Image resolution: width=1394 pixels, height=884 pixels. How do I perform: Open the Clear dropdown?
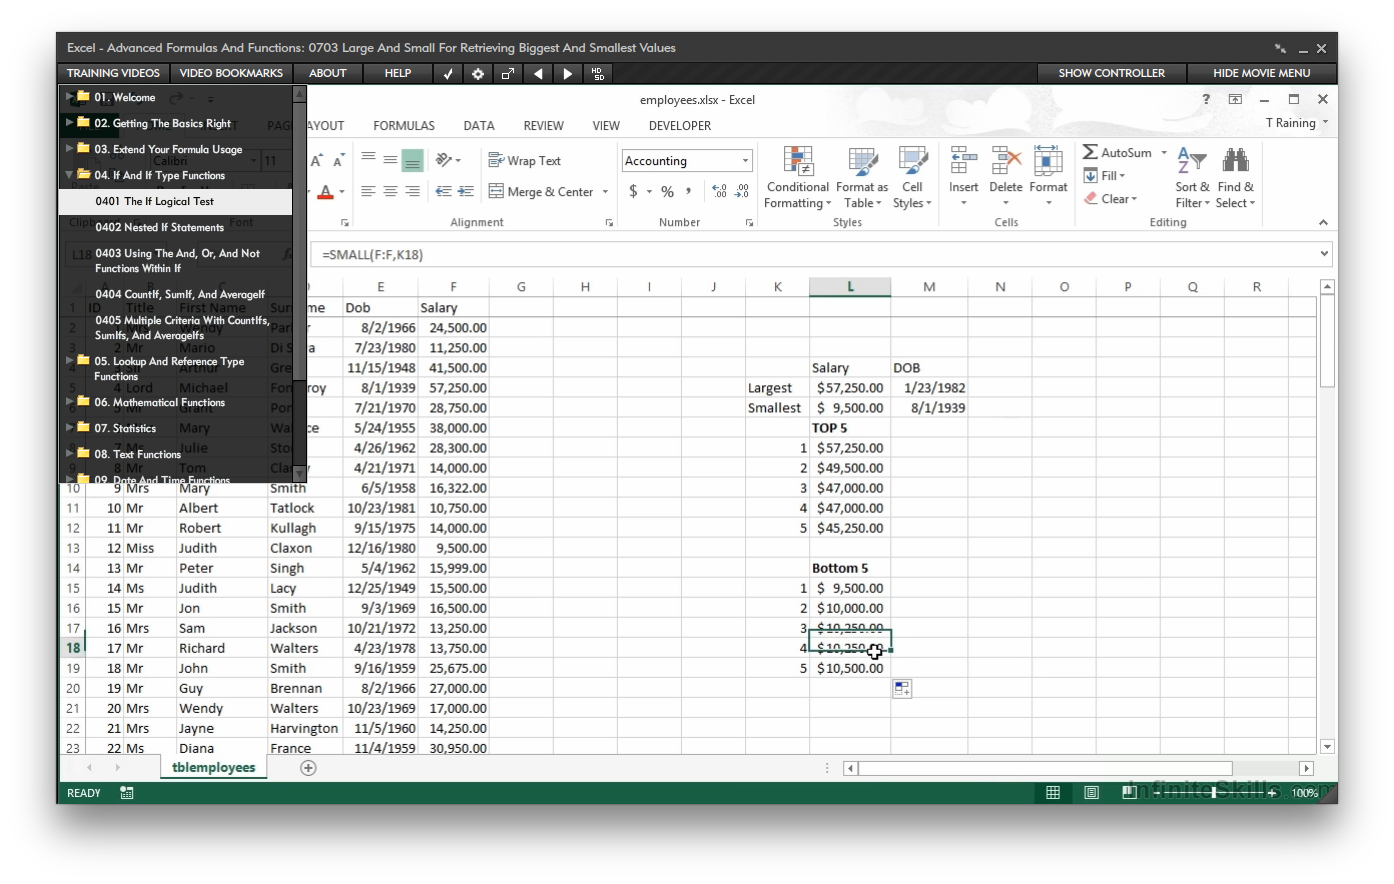click(1111, 199)
